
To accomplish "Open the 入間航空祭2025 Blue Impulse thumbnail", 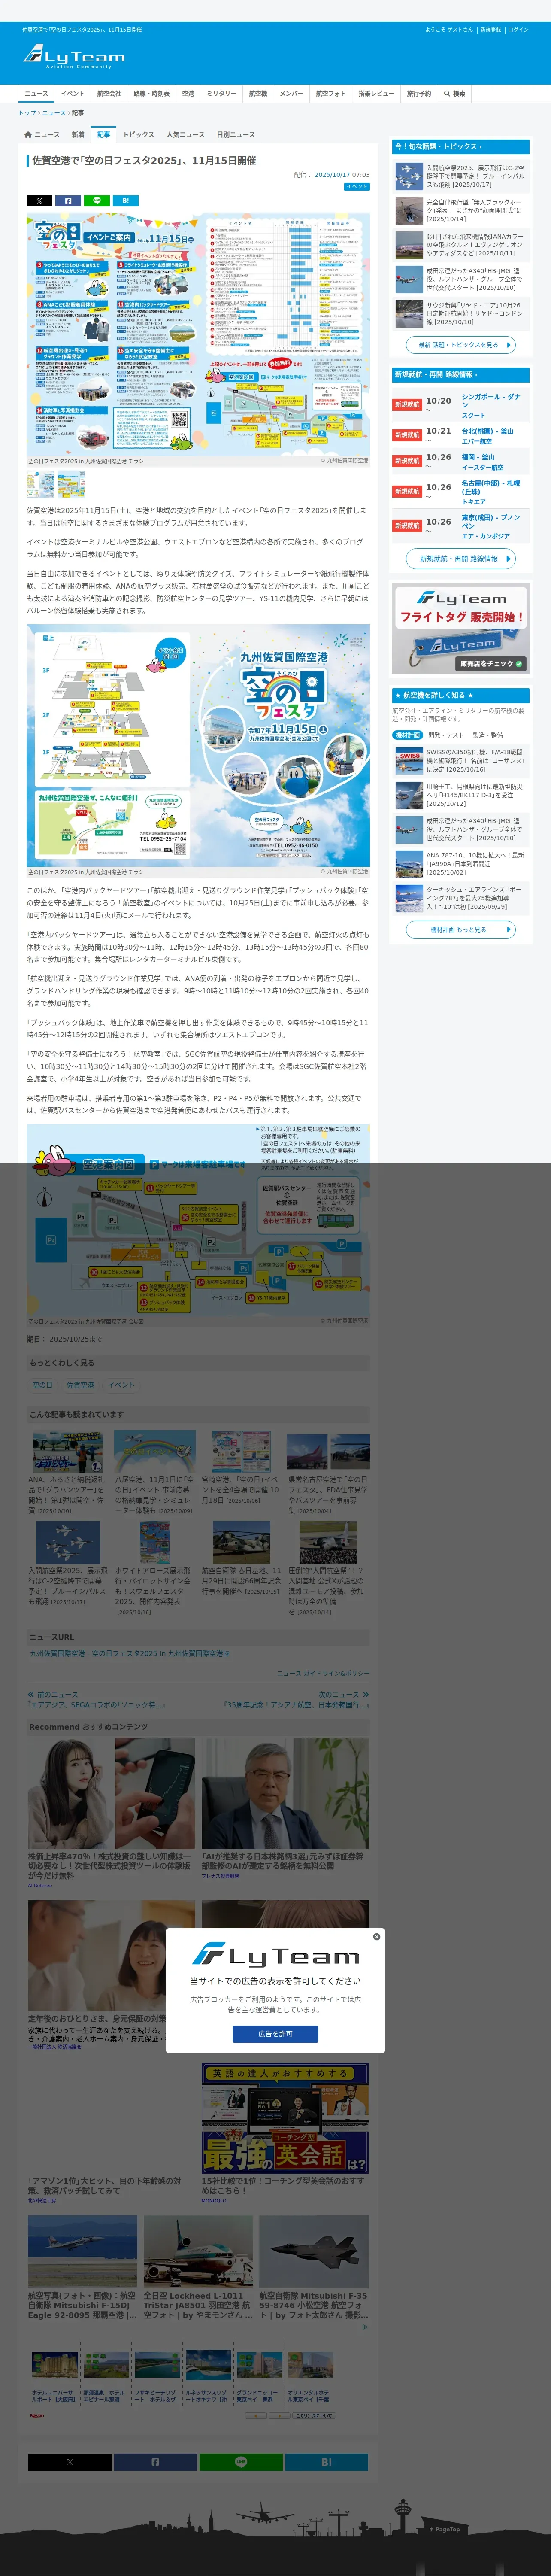I will coord(409,176).
